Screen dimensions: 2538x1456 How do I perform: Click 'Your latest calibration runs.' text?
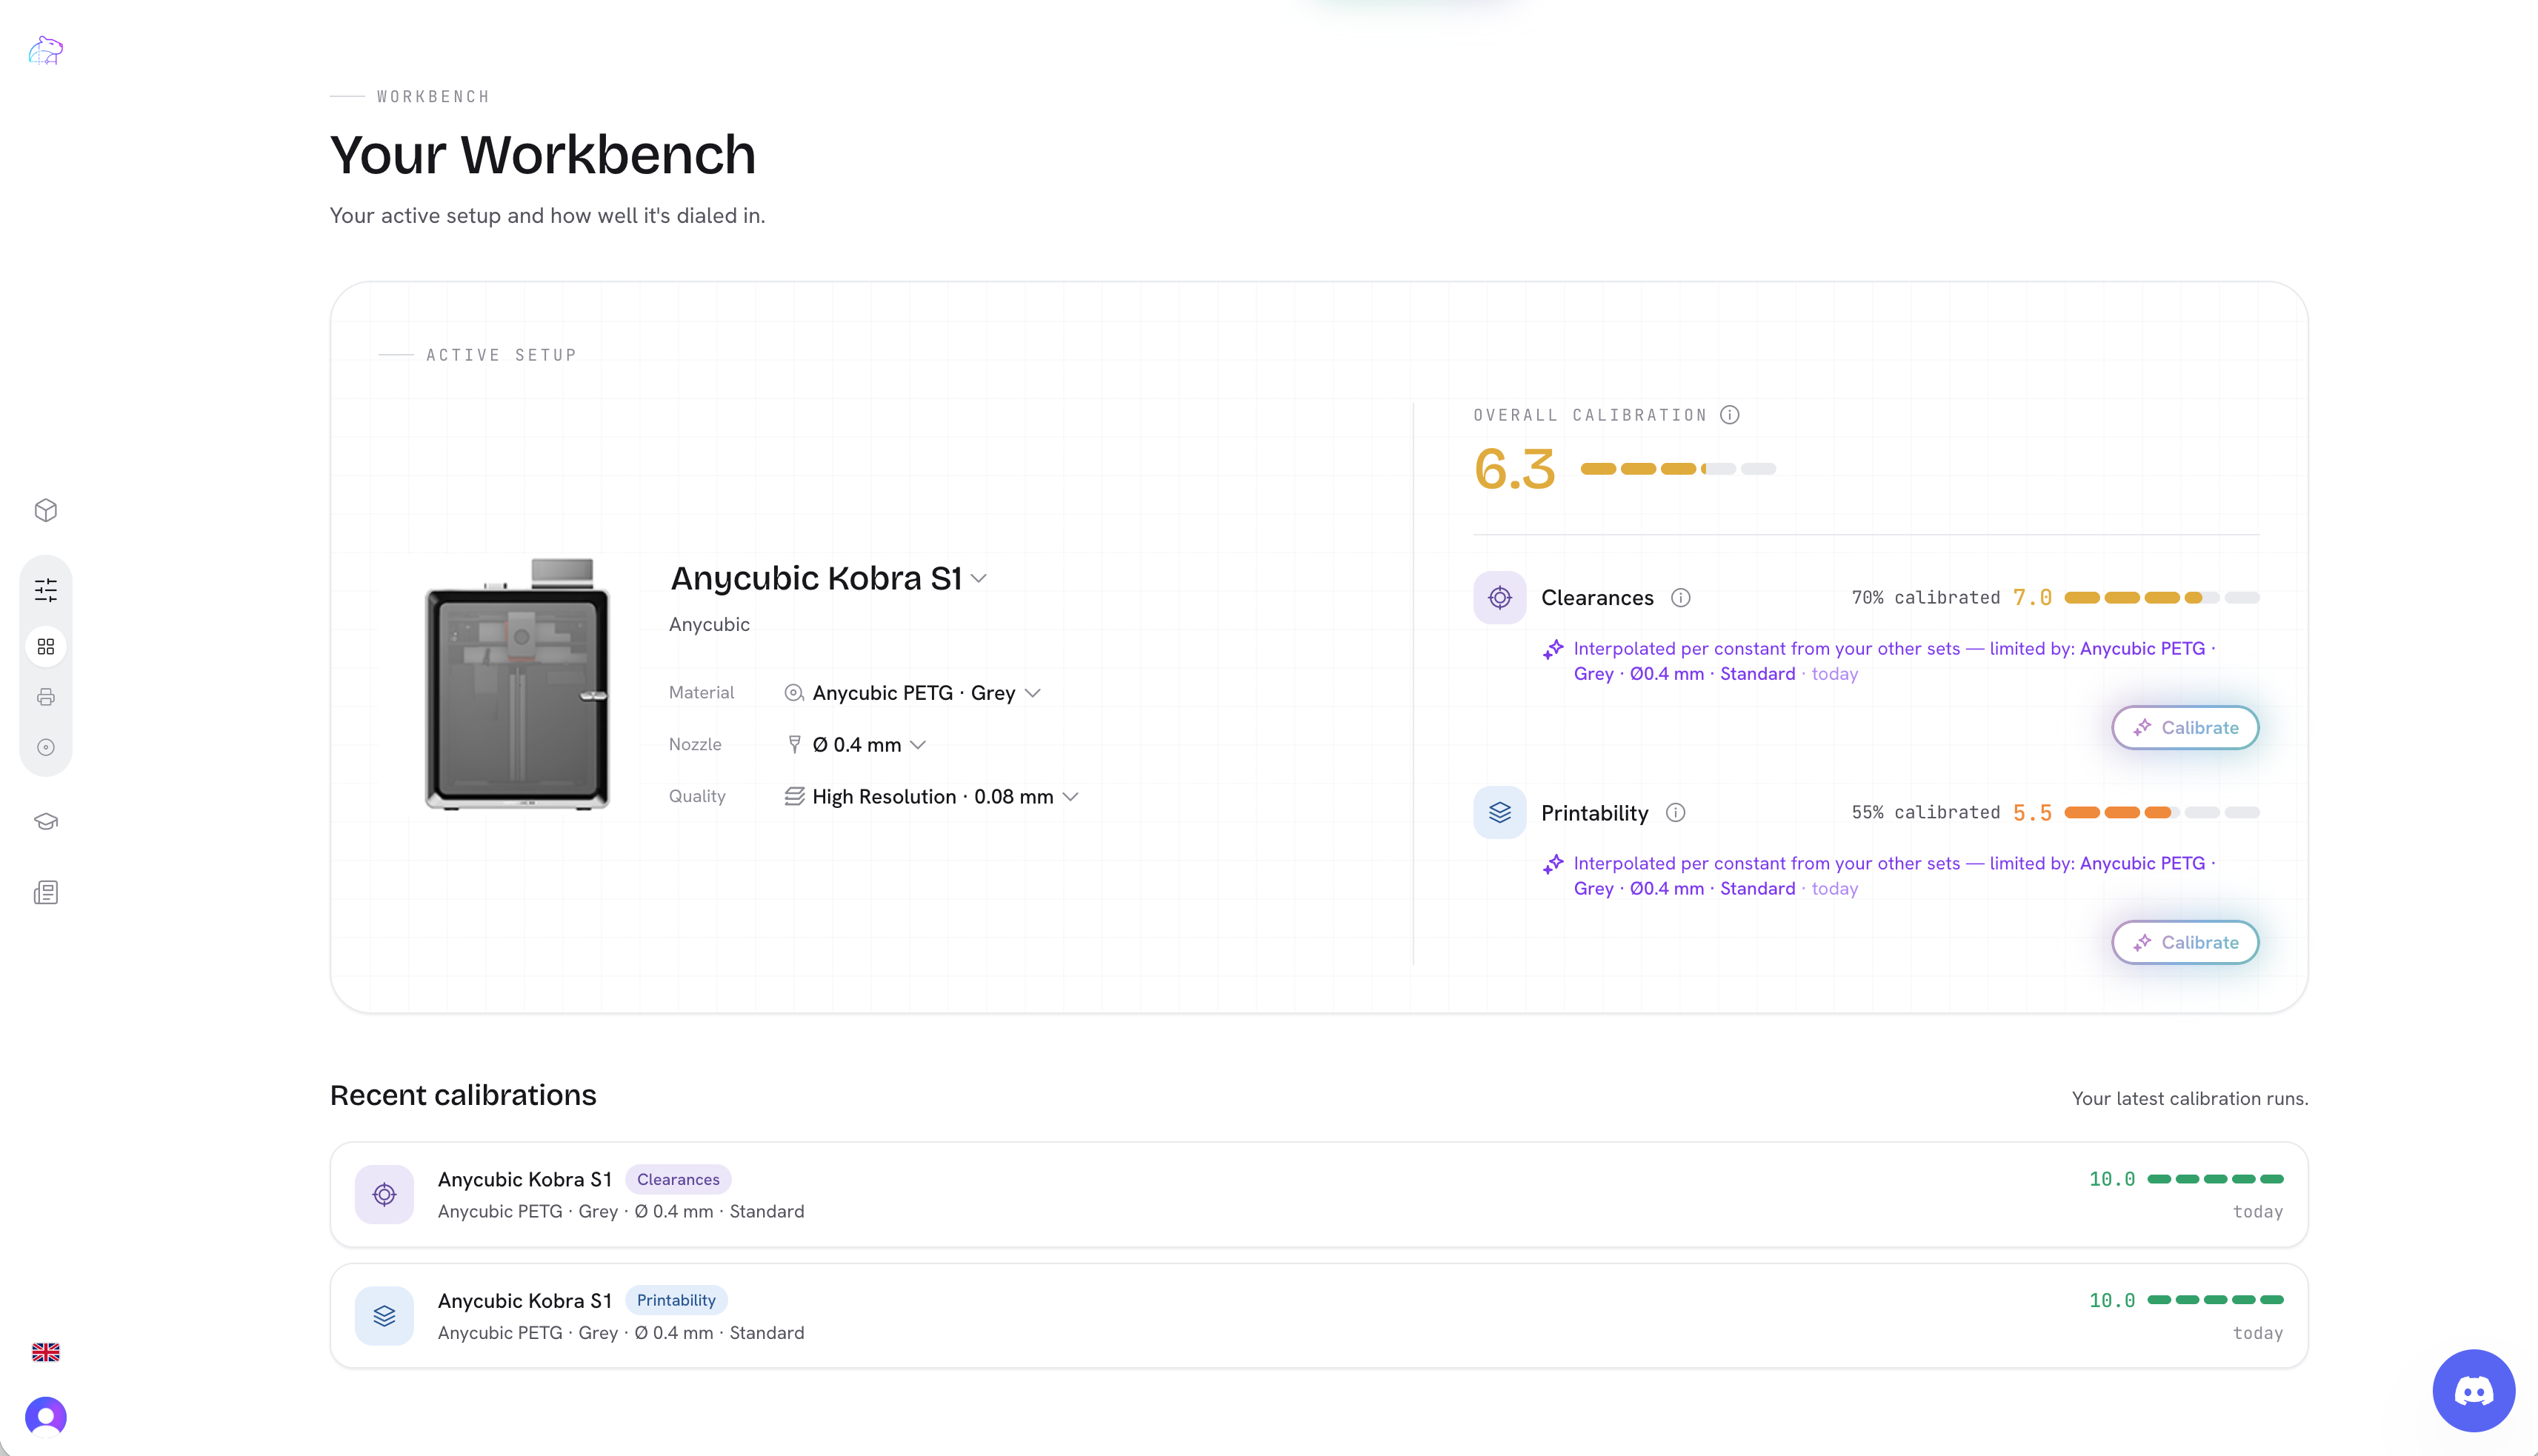(x=2190, y=1098)
